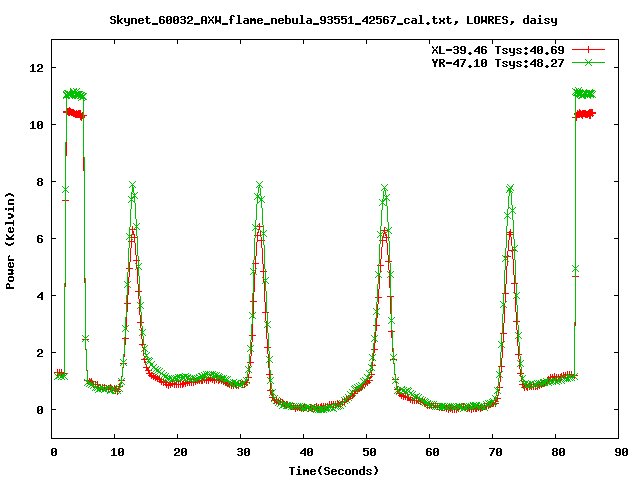Select the XL-39.46 Tsys:40.69 legend label
Viewport: 640px width, 480px height.
pos(498,50)
